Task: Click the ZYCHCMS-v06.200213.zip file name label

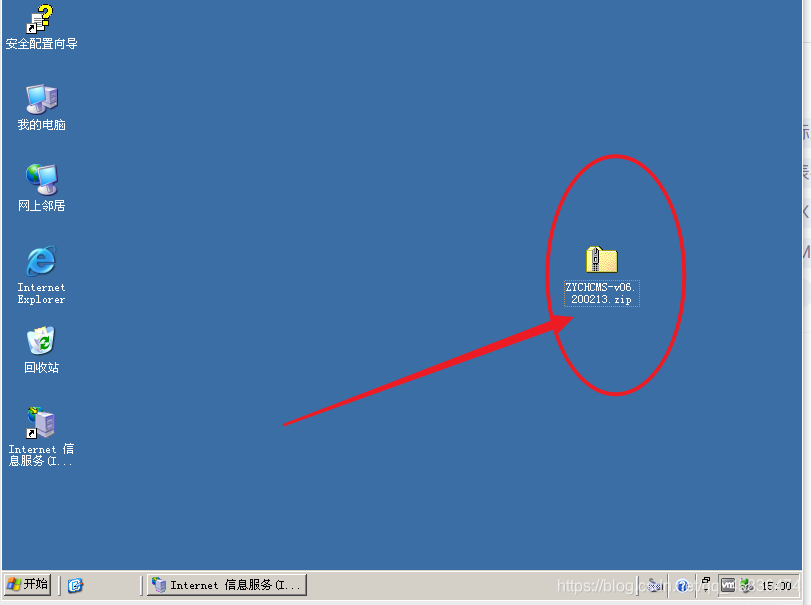Action: (x=602, y=293)
